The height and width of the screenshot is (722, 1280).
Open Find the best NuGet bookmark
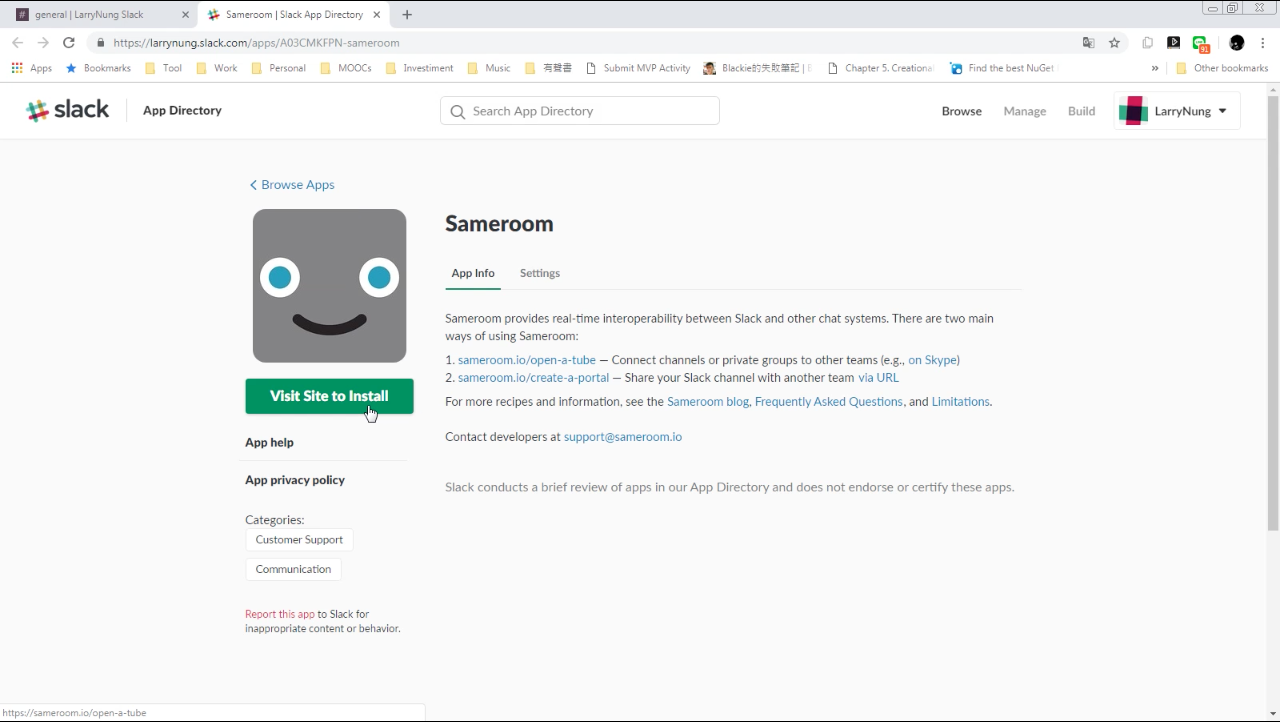click(x=1002, y=68)
